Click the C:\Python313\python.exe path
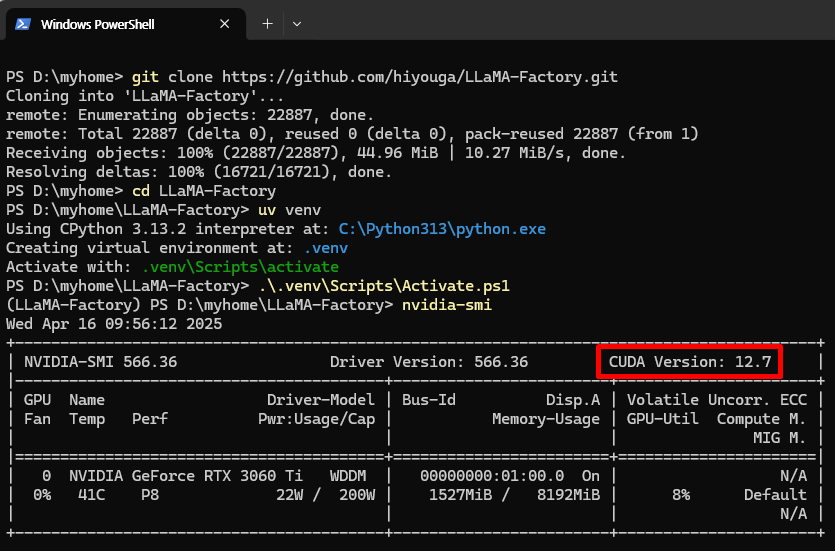Viewport: 835px width, 551px height. click(442, 229)
